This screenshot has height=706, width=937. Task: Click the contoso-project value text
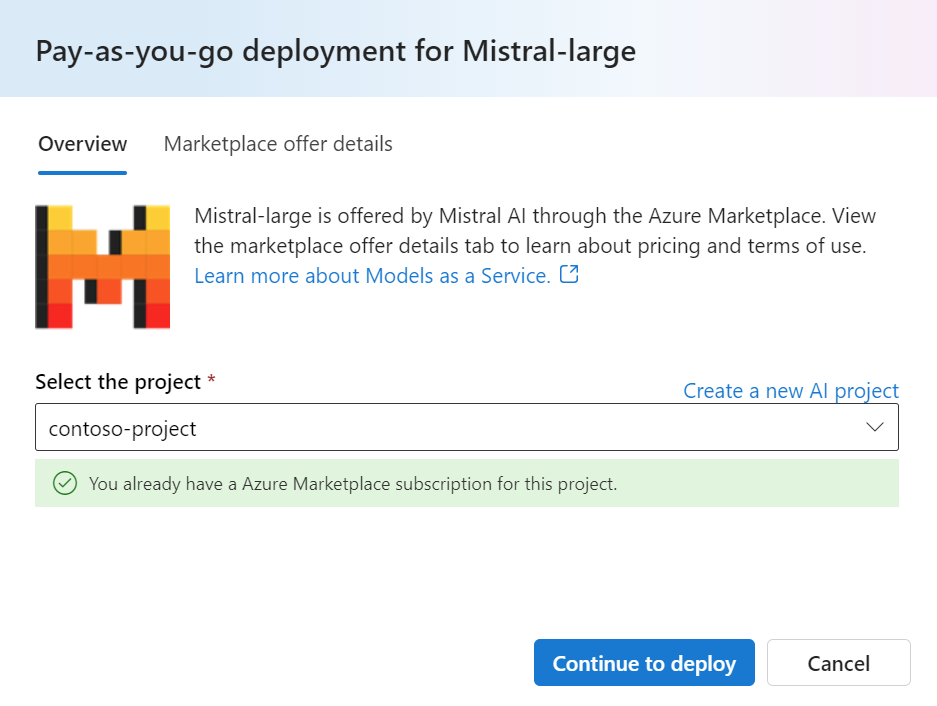[x=123, y=429]
